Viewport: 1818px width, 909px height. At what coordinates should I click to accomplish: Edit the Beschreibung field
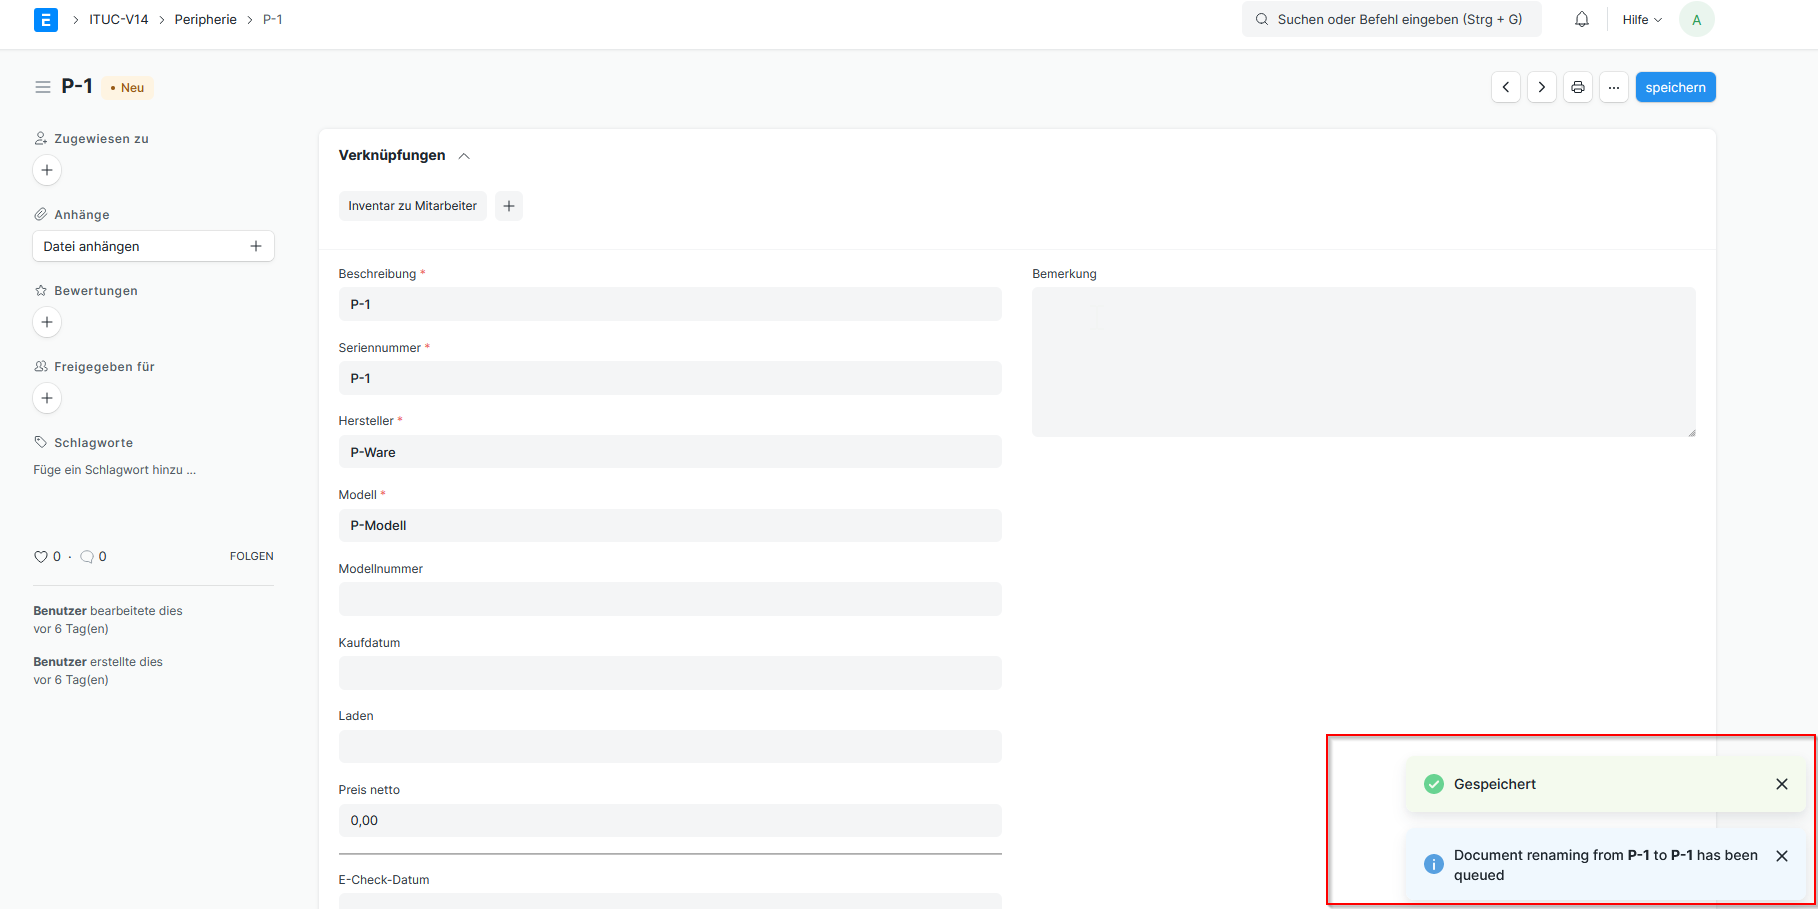[670, 304]
